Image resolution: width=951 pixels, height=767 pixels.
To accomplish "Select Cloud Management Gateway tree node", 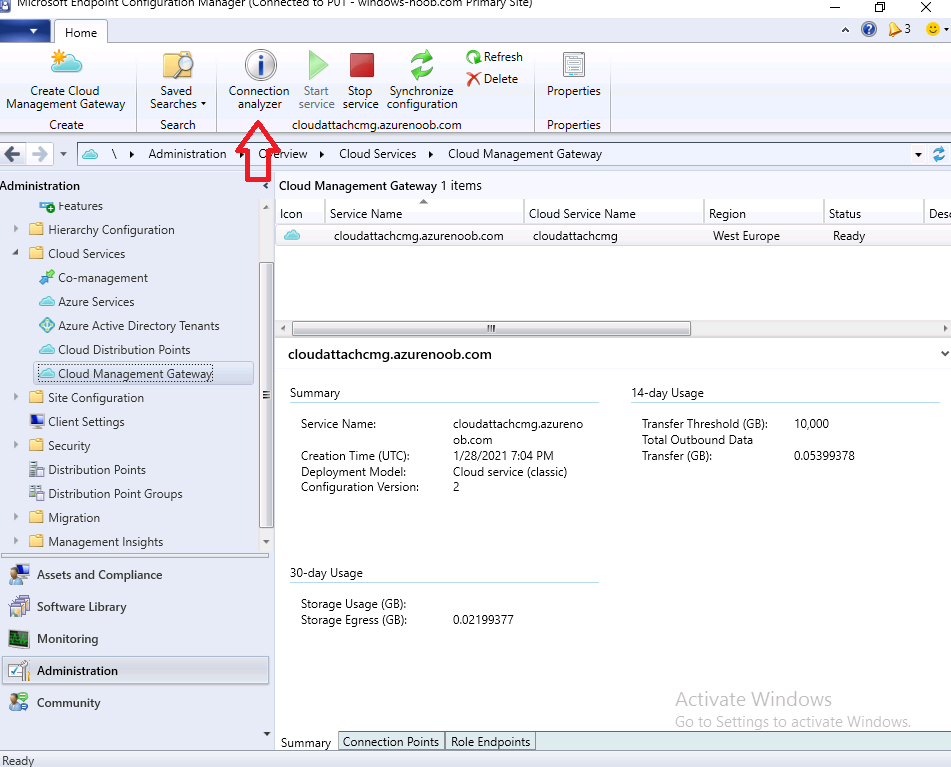I will pos(143,373).
